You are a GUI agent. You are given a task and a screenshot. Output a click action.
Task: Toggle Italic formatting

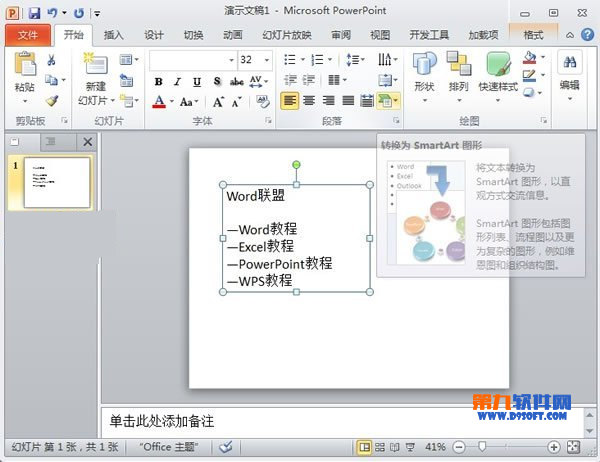click(176, 81)
